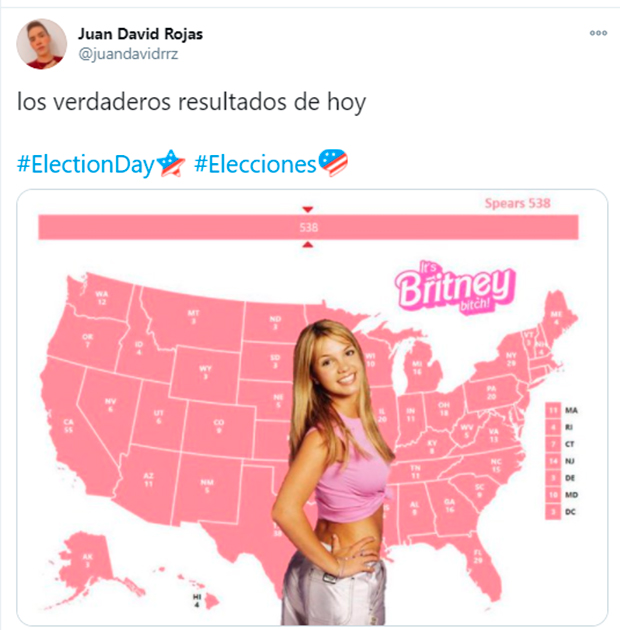Open the attached map image of the tweet
Viewport: 620px width, 630px height.
tap(312, 407)
